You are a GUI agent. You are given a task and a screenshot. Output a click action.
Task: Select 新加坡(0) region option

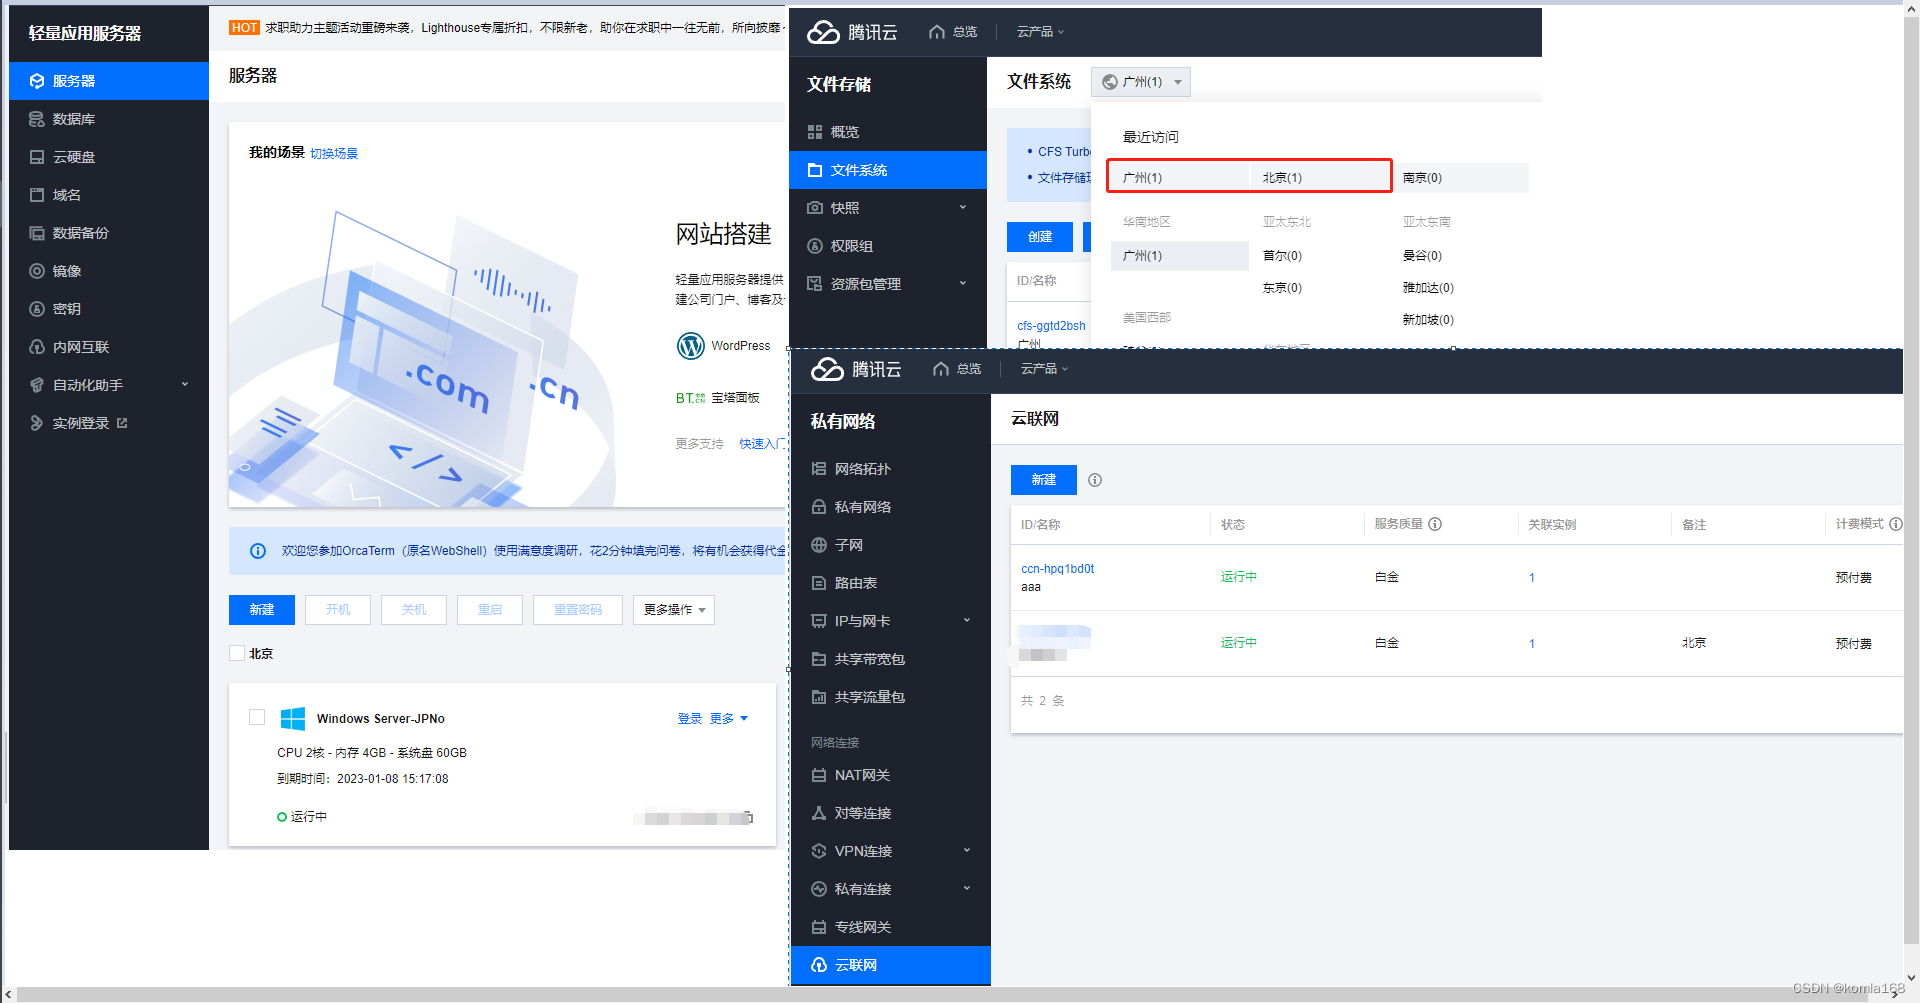tap(1428, 320)
